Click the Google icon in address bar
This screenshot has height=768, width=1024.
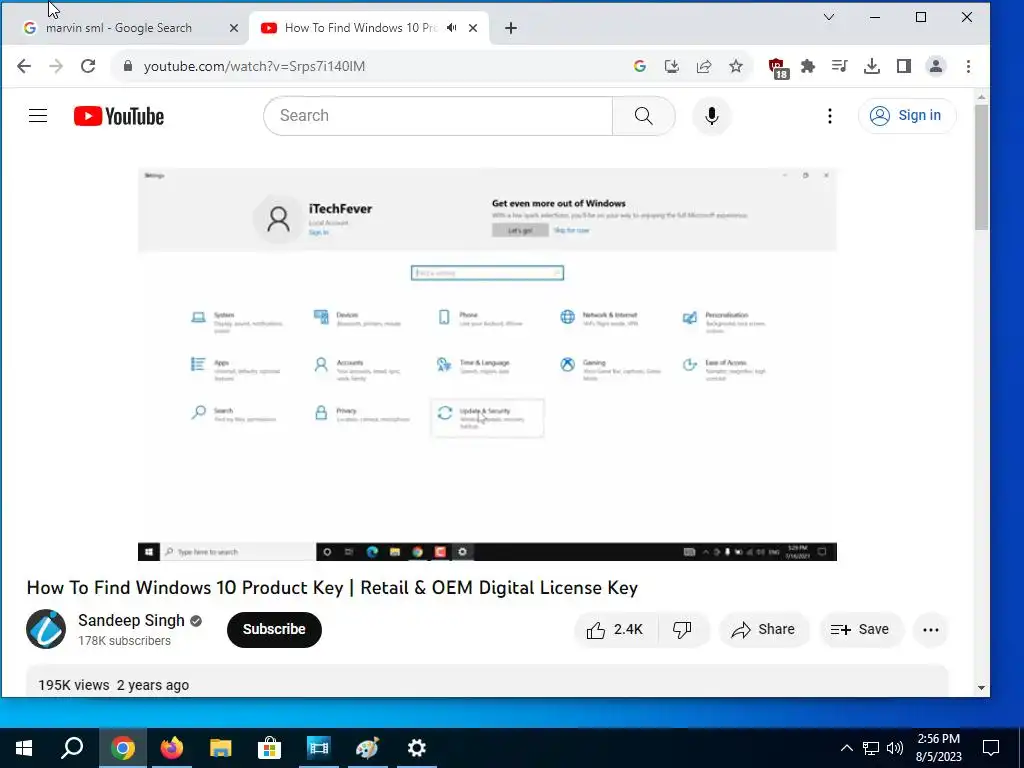click(640, 66)
